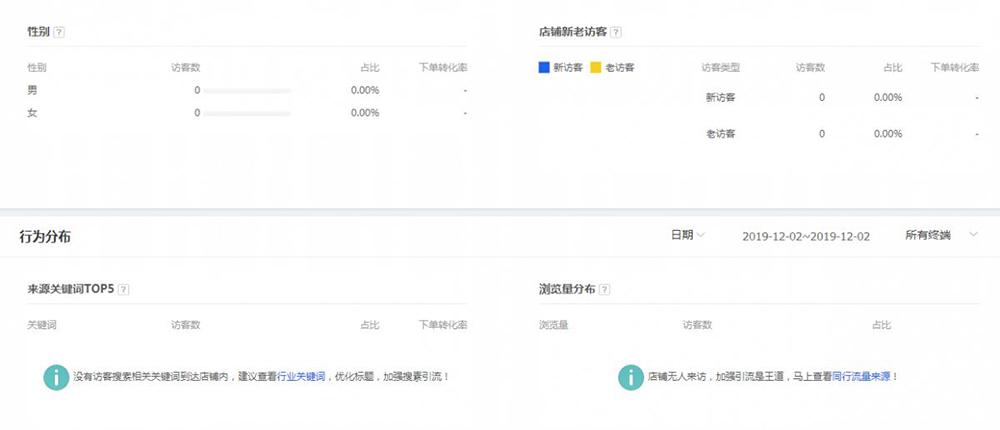
Task: Click the blue 新访客 legend swatch
Action: click(544, 68)
